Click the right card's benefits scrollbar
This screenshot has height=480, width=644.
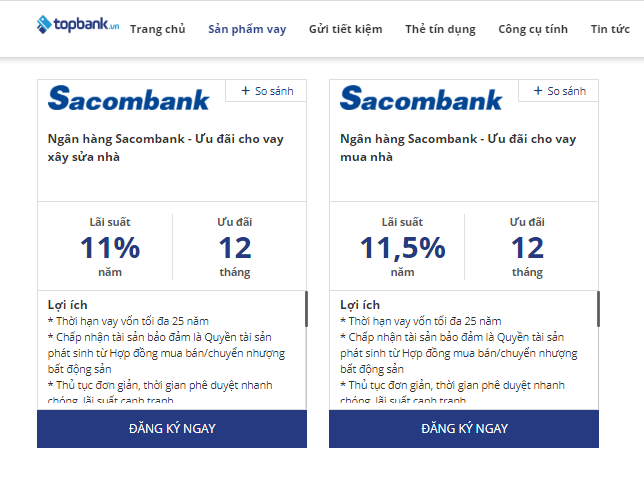[x=598, y=310]
